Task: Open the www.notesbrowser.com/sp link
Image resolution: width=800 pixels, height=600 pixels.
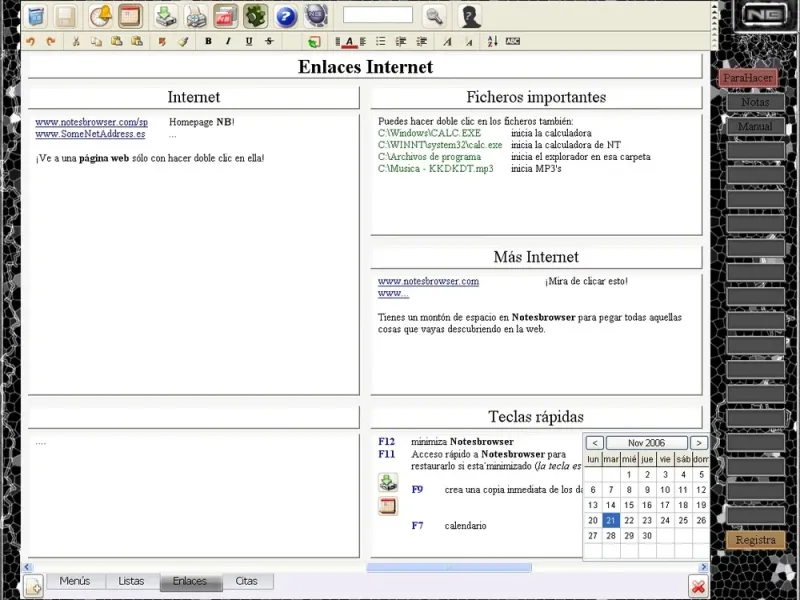Action: [x=91, y=122]
